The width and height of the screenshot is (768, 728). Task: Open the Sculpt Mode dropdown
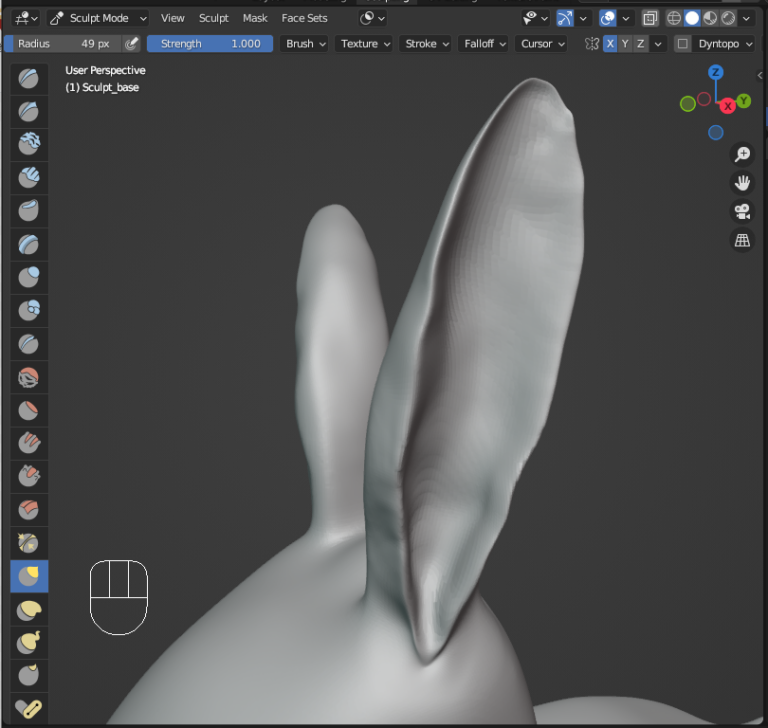[98, 18]
